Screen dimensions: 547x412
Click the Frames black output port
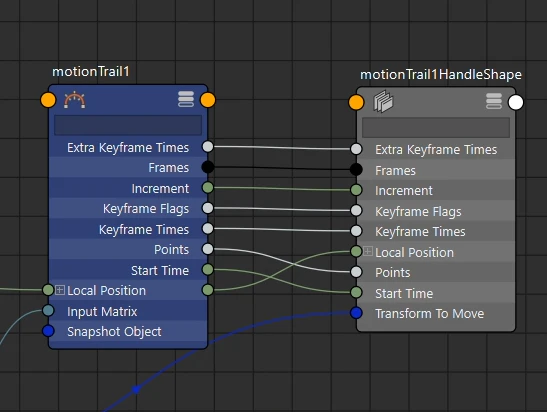208,167
